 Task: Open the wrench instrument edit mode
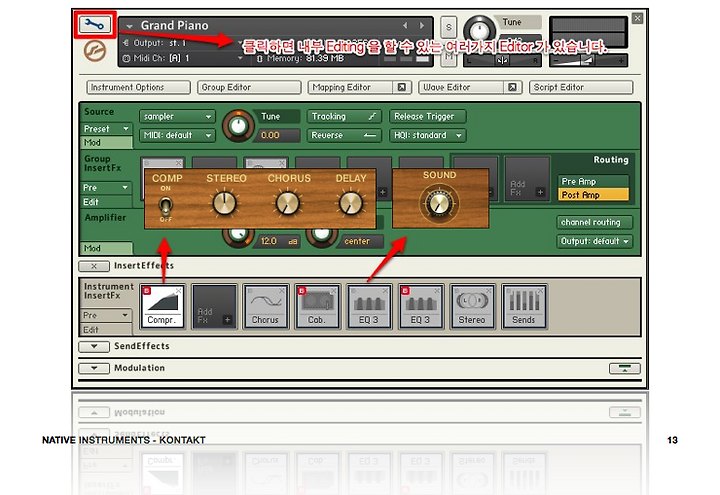pyautogui.click(x=95, y=24)
